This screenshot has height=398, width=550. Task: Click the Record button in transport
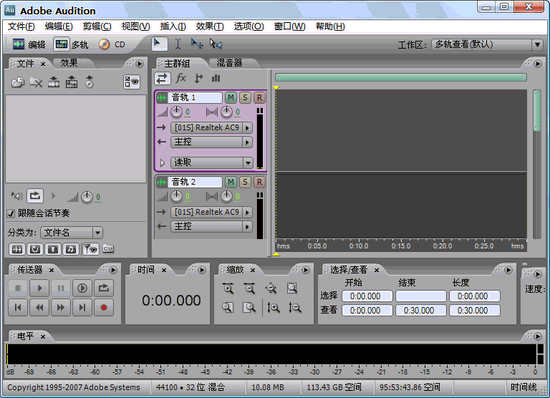[x=103, y=308]
